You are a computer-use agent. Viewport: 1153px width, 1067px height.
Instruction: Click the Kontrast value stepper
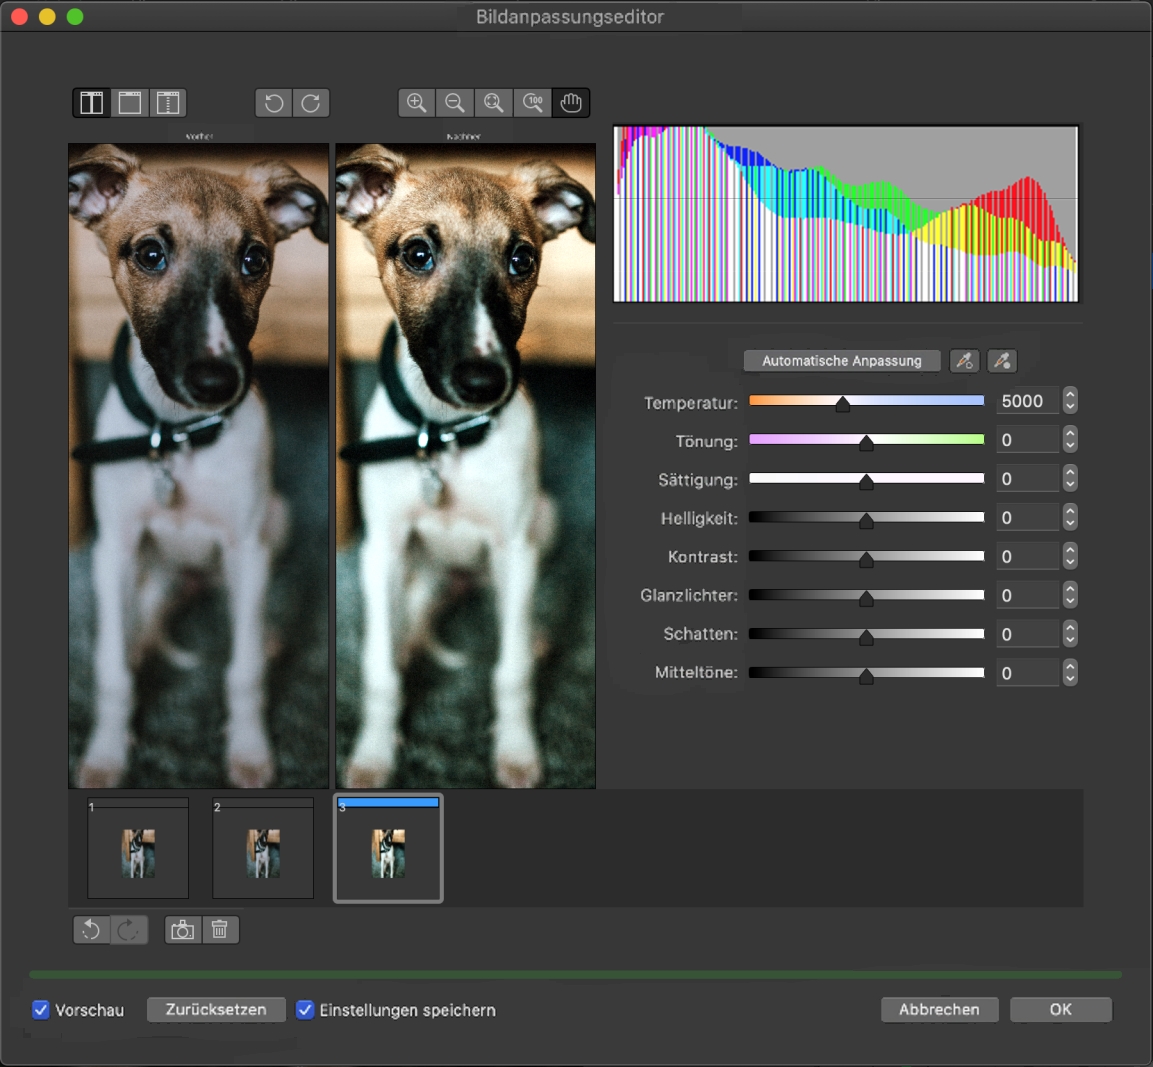pyautogui.click(x=1070, y=557)
